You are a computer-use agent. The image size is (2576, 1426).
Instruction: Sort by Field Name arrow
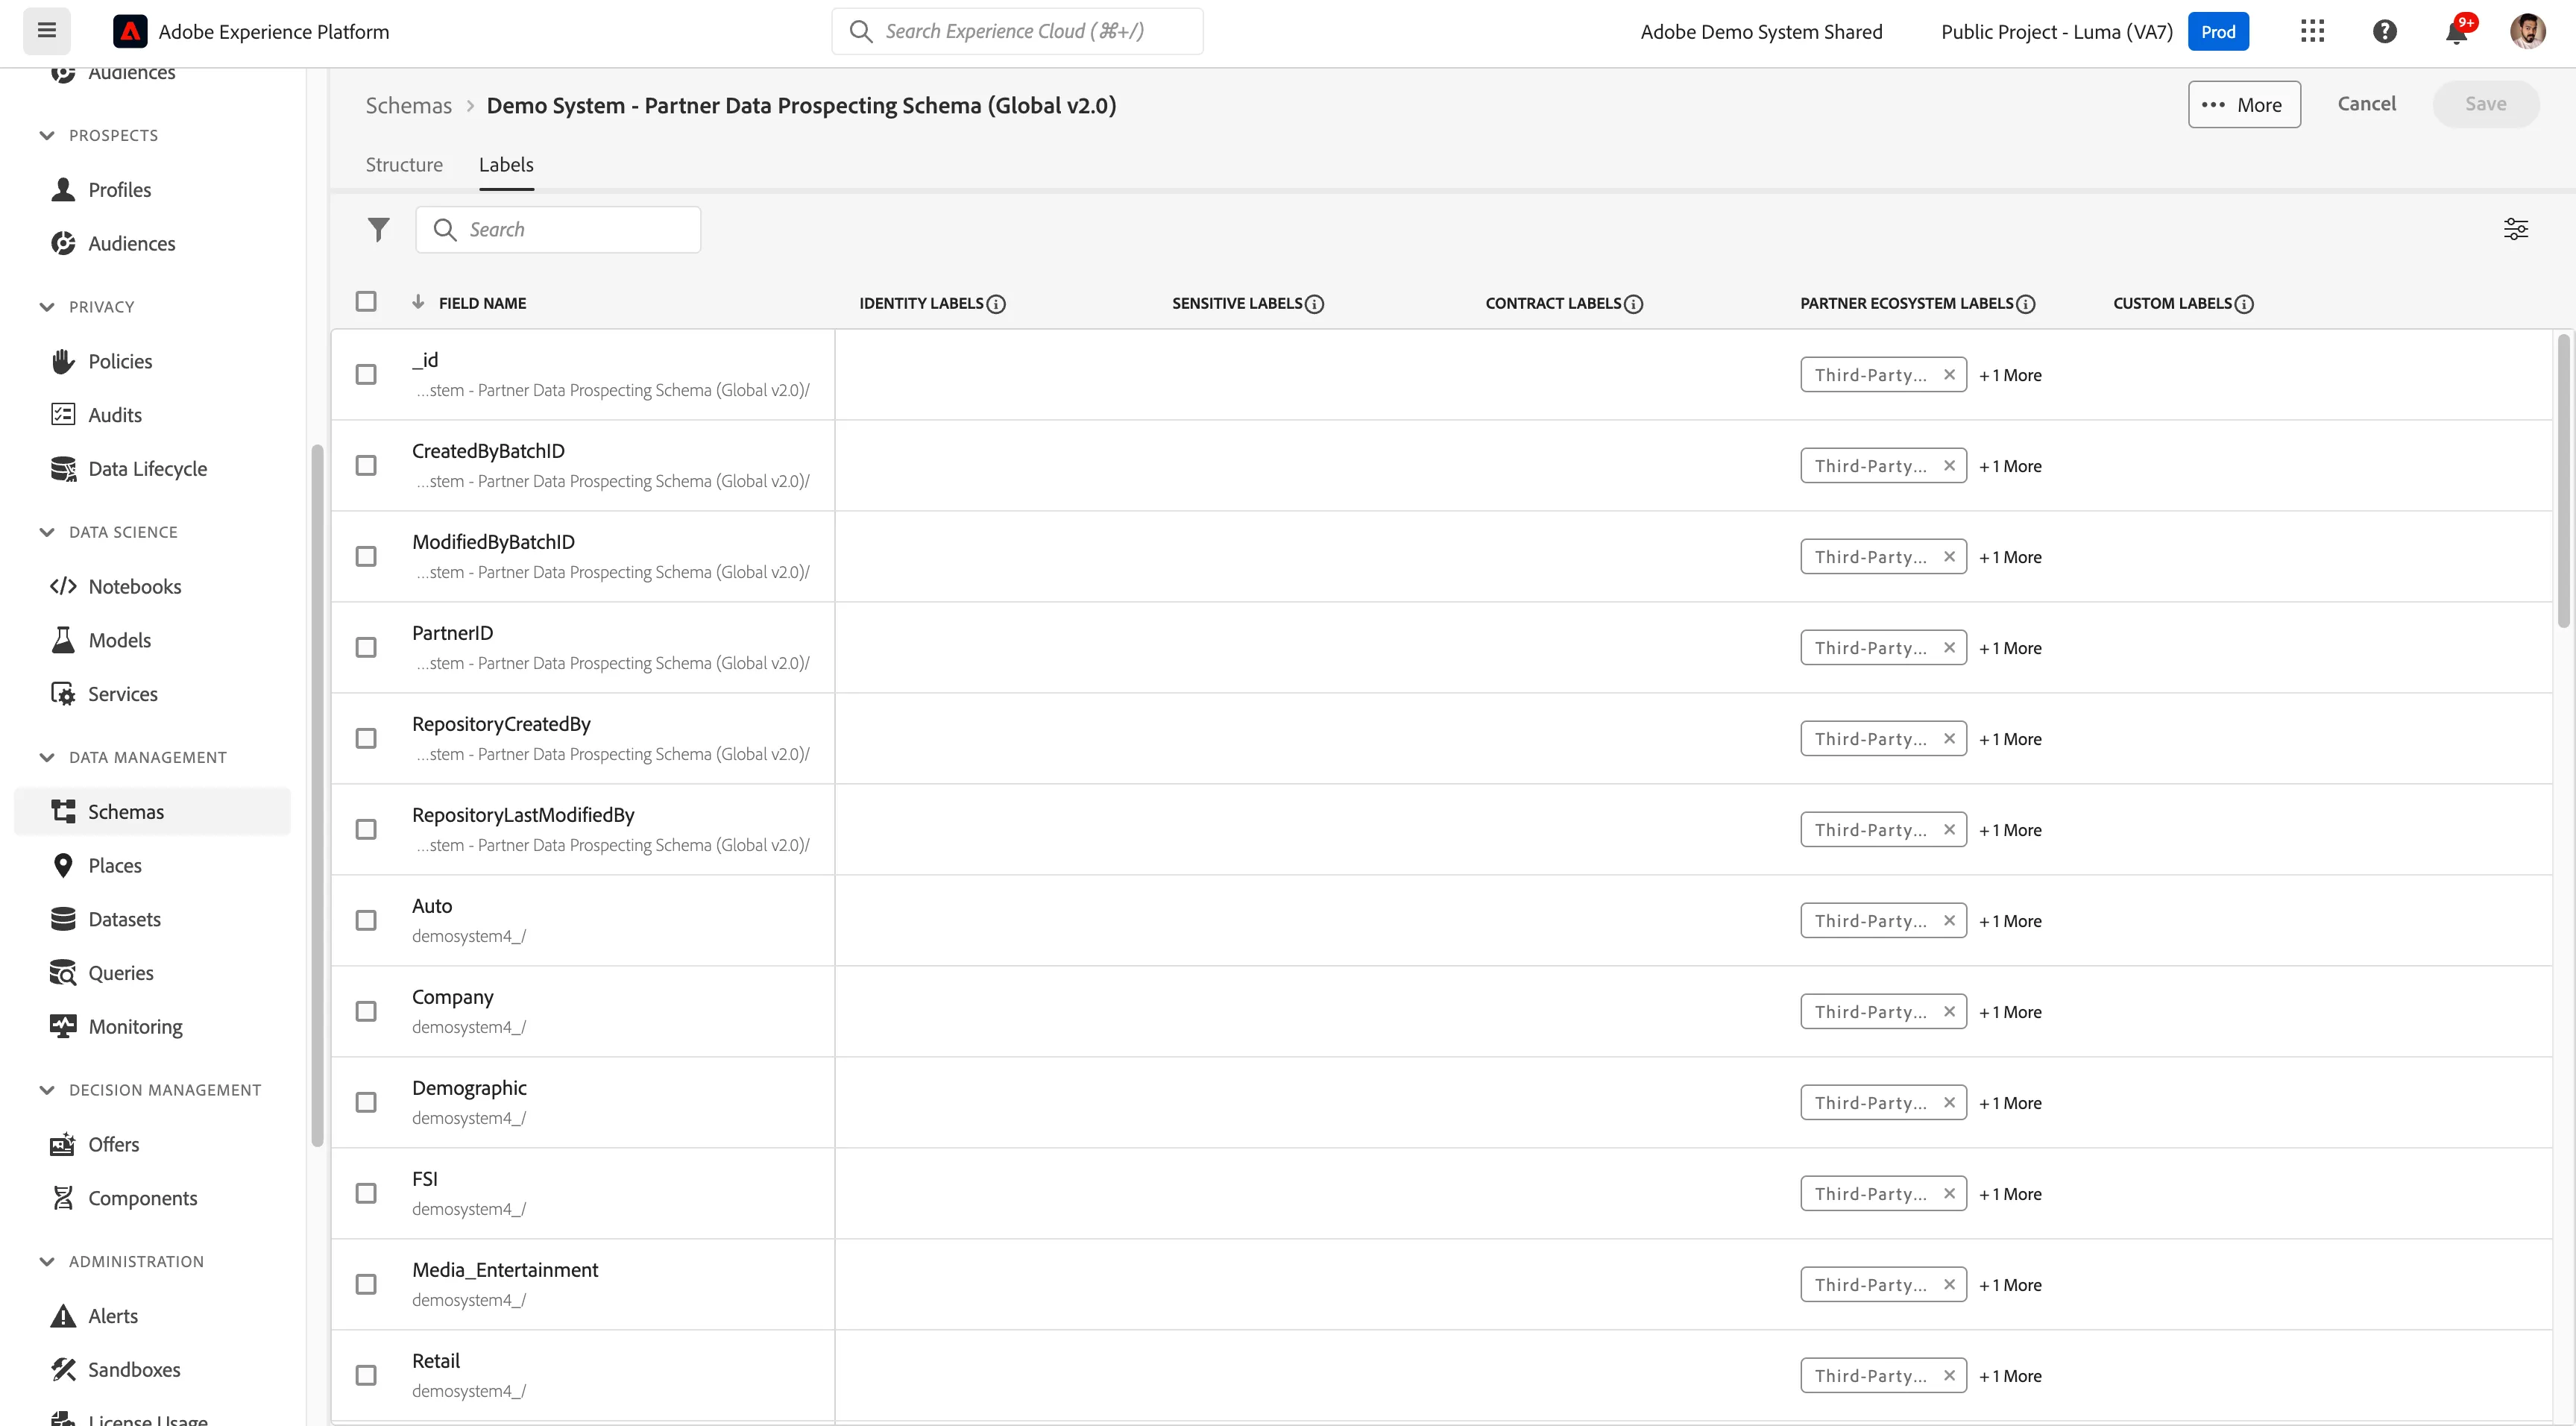tap(418, 302)
